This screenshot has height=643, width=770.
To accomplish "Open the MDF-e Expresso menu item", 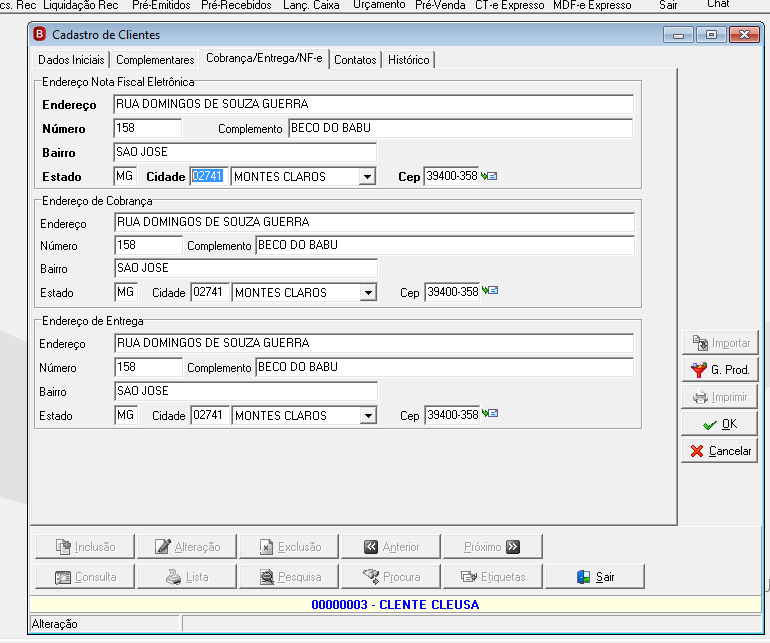I will 592,5.
